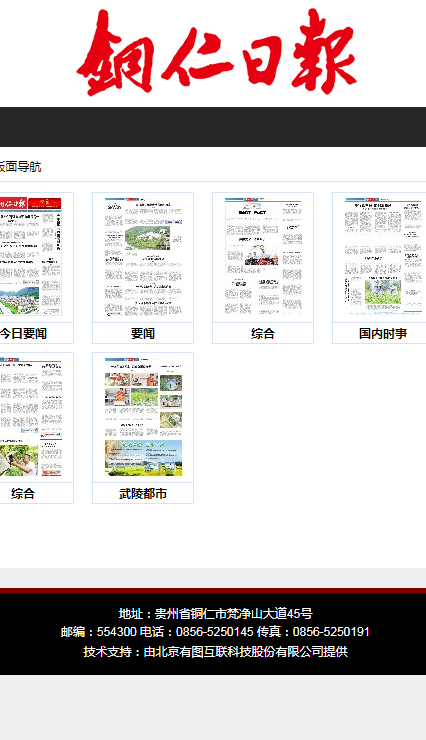Click the phone number 0856-5250145
The width and height of the screenshot is (426, 740).
(215, 632)
